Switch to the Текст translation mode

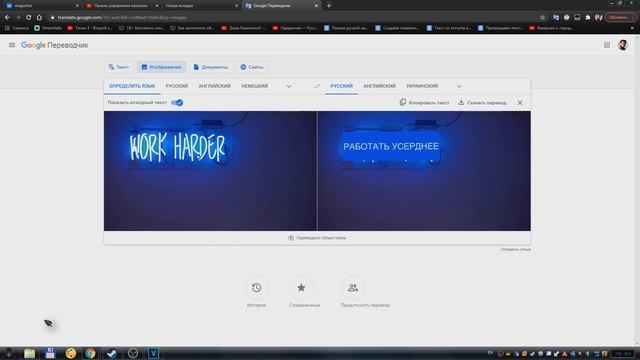118,67
